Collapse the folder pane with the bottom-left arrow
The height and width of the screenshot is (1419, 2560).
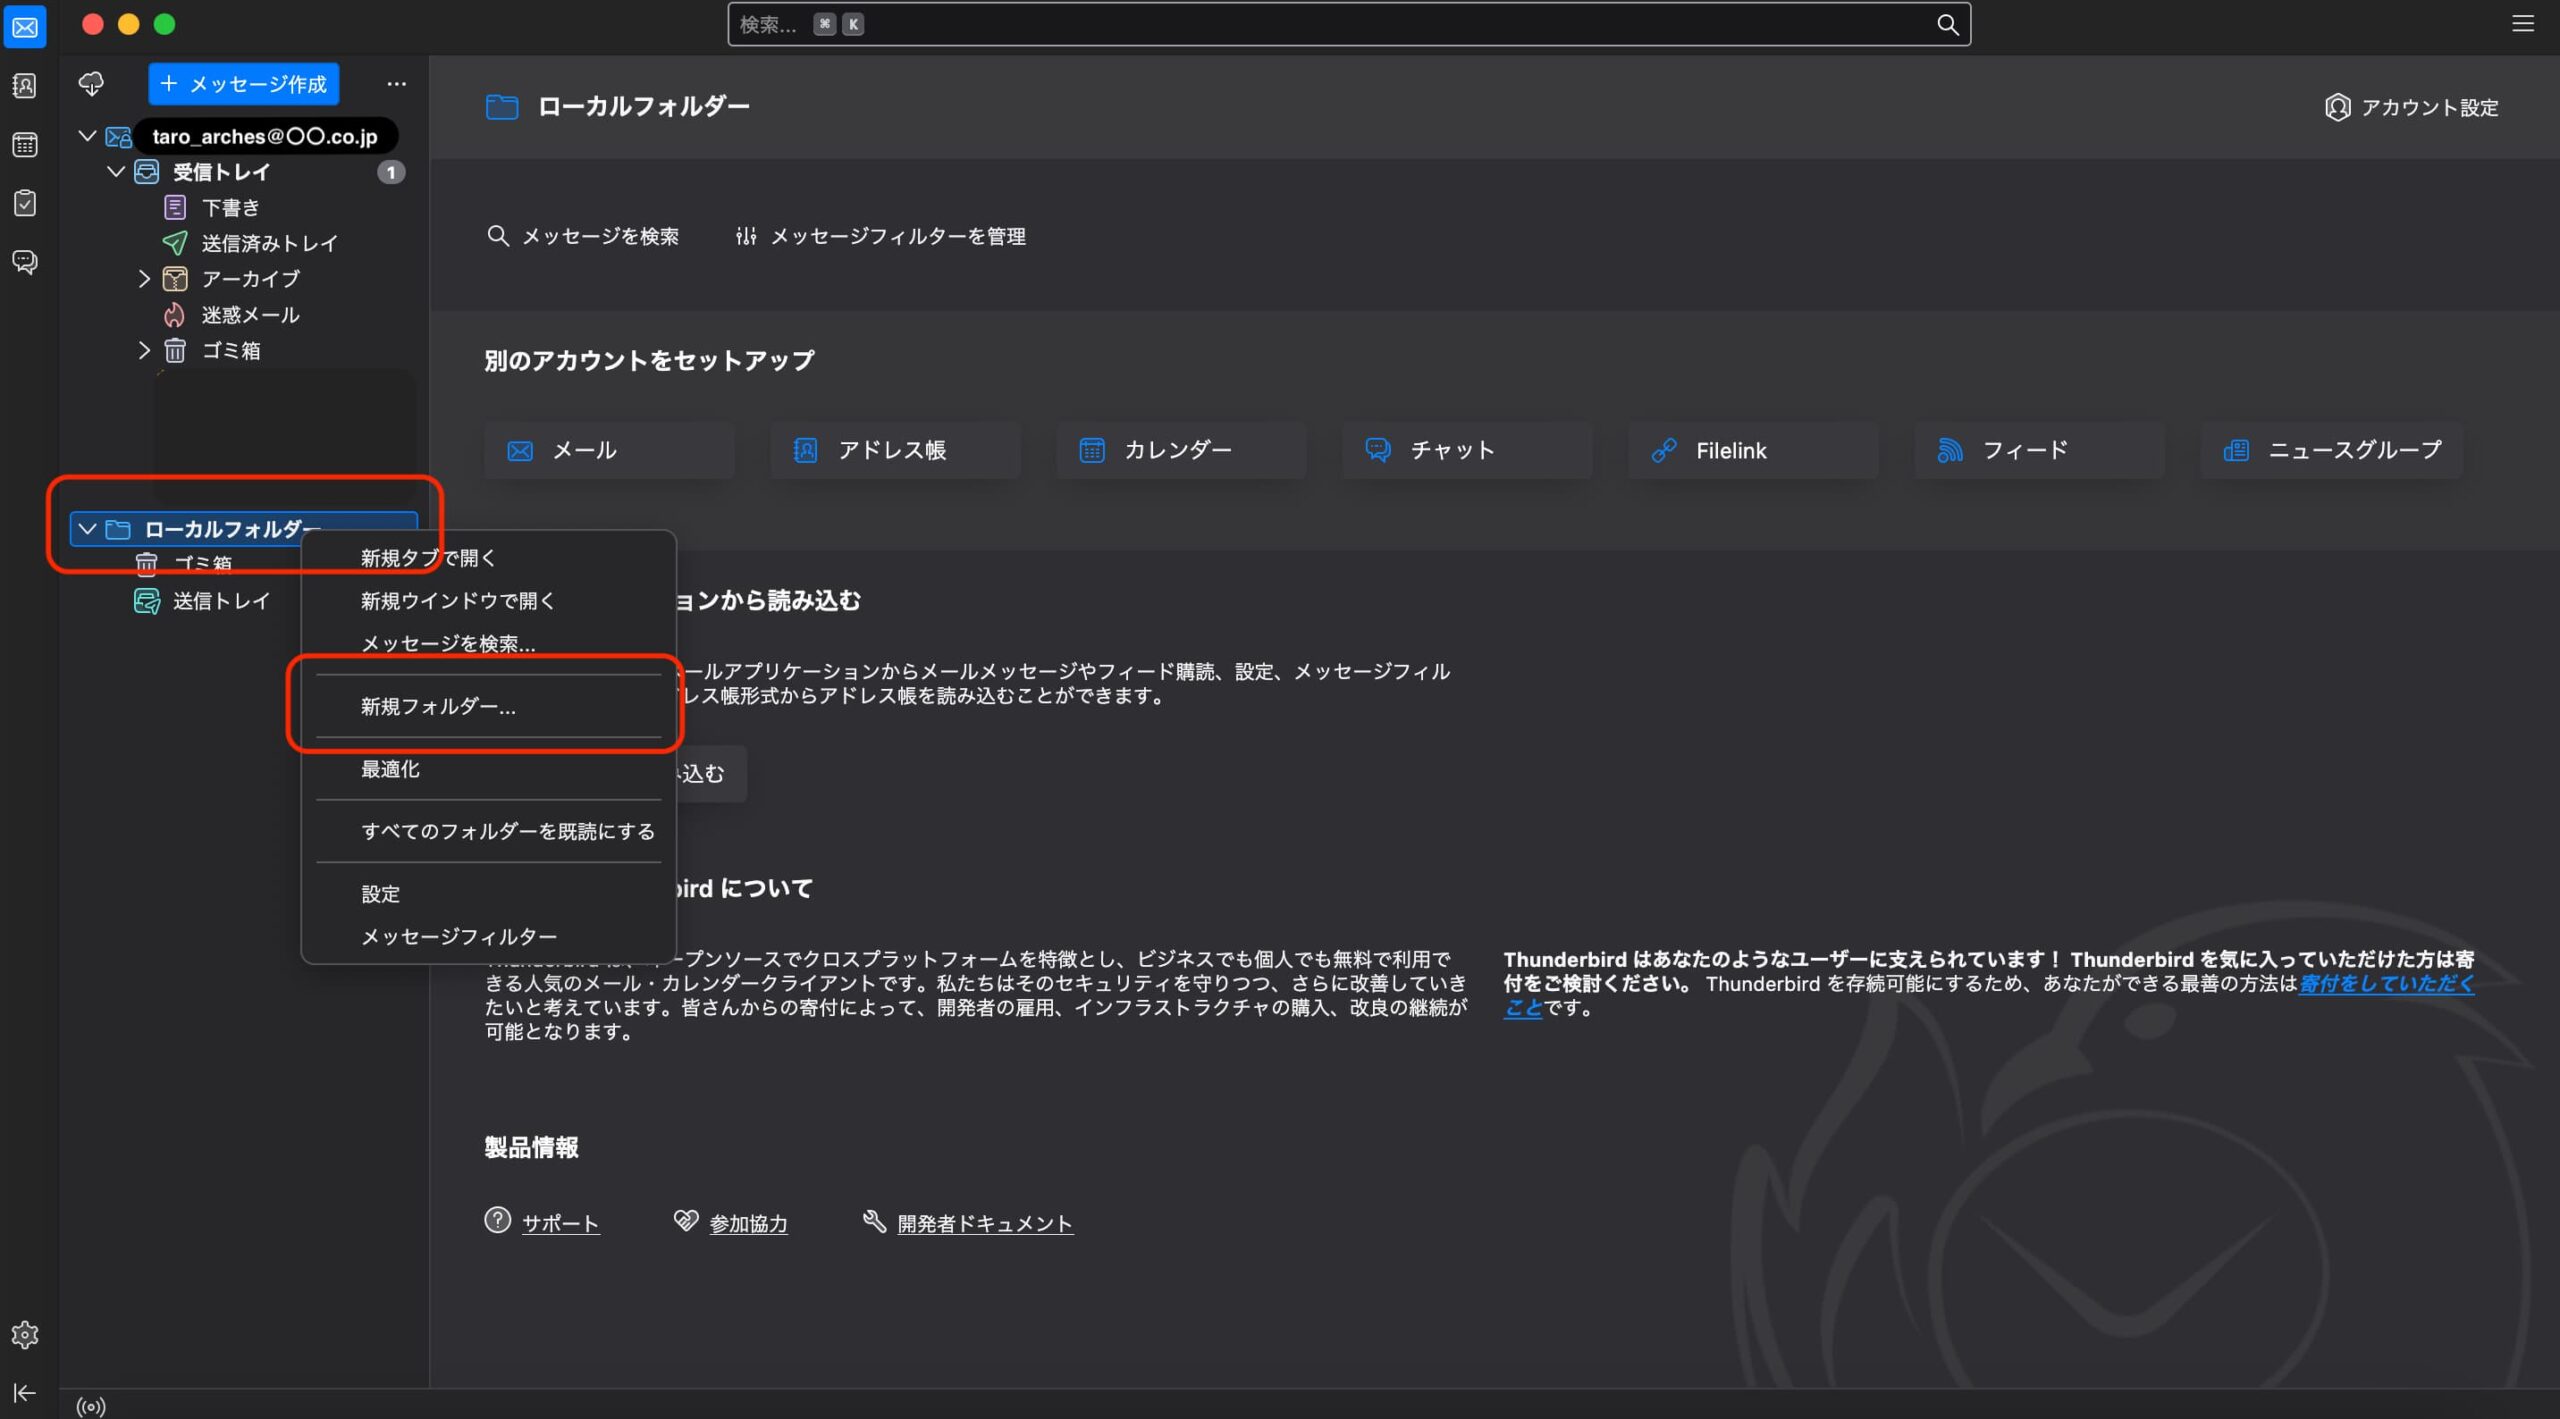(x=25, y=1392)
